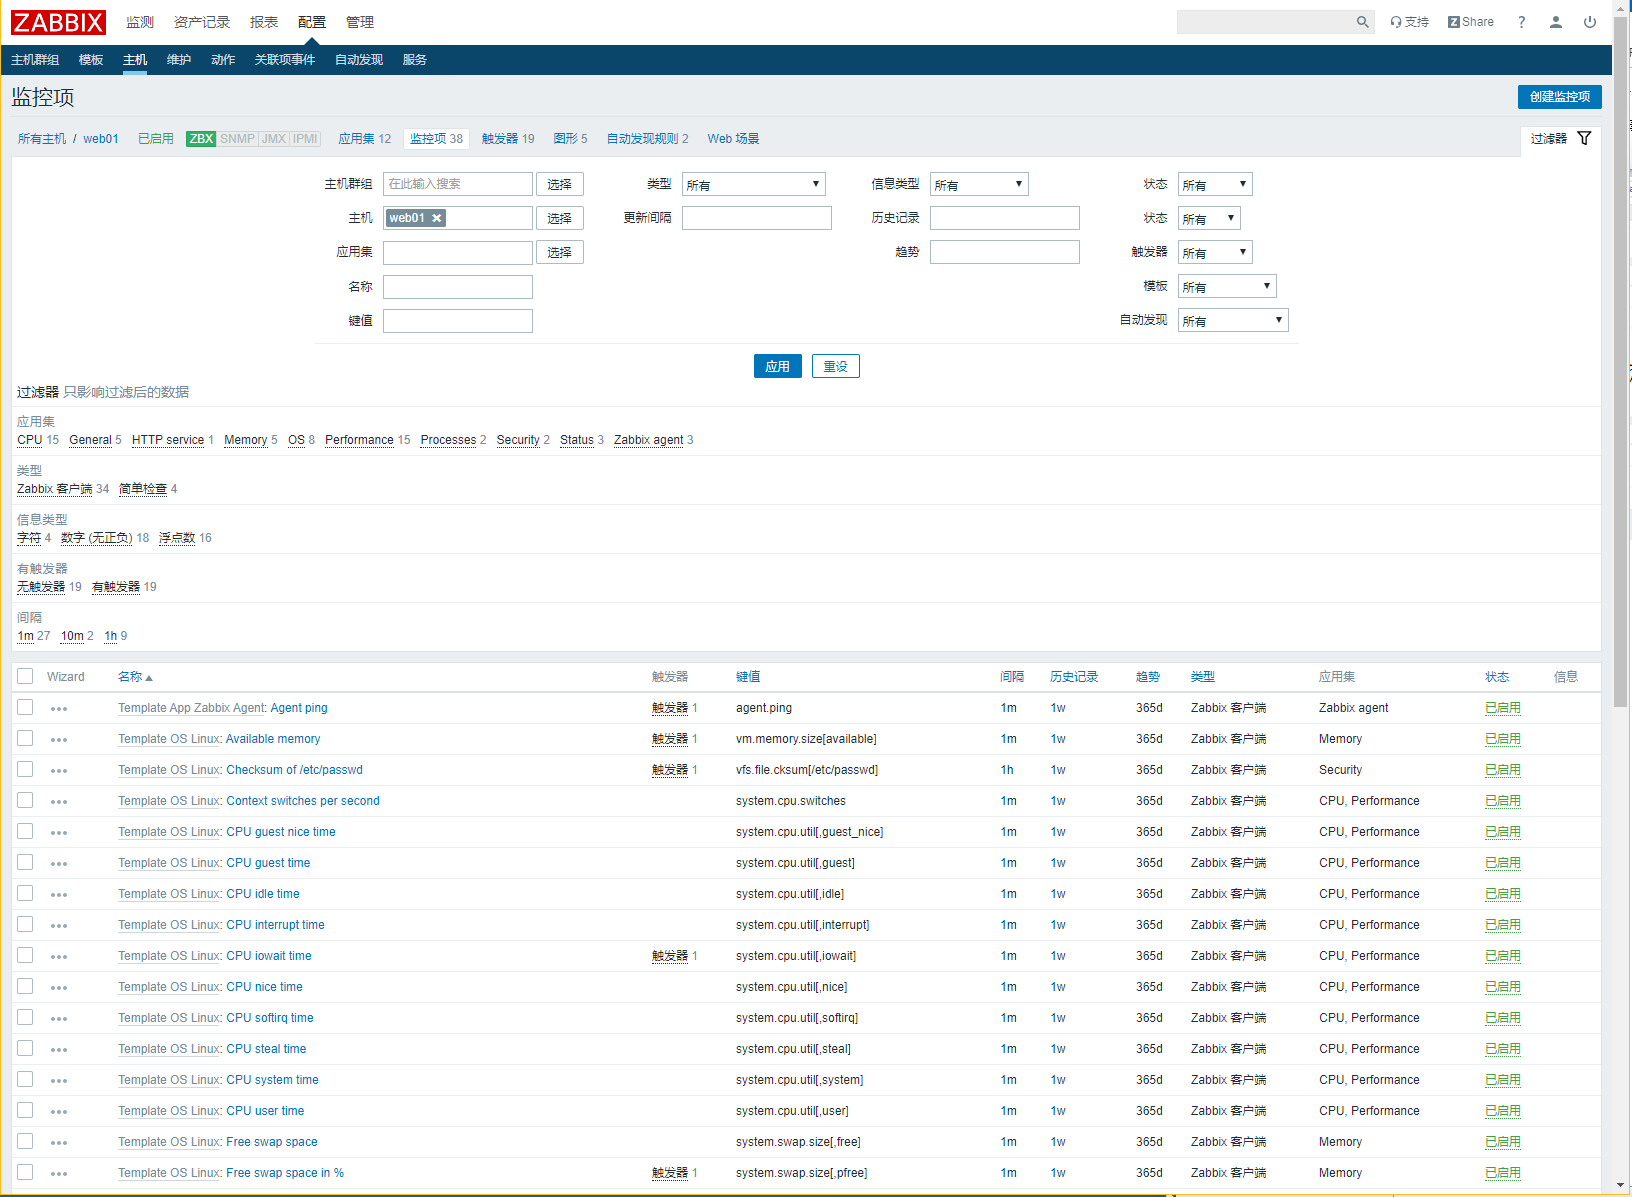Click the 应用 apply button
Viewport: 1632px width, 1197px height.
pyautogui.click(x=778, y=366)
